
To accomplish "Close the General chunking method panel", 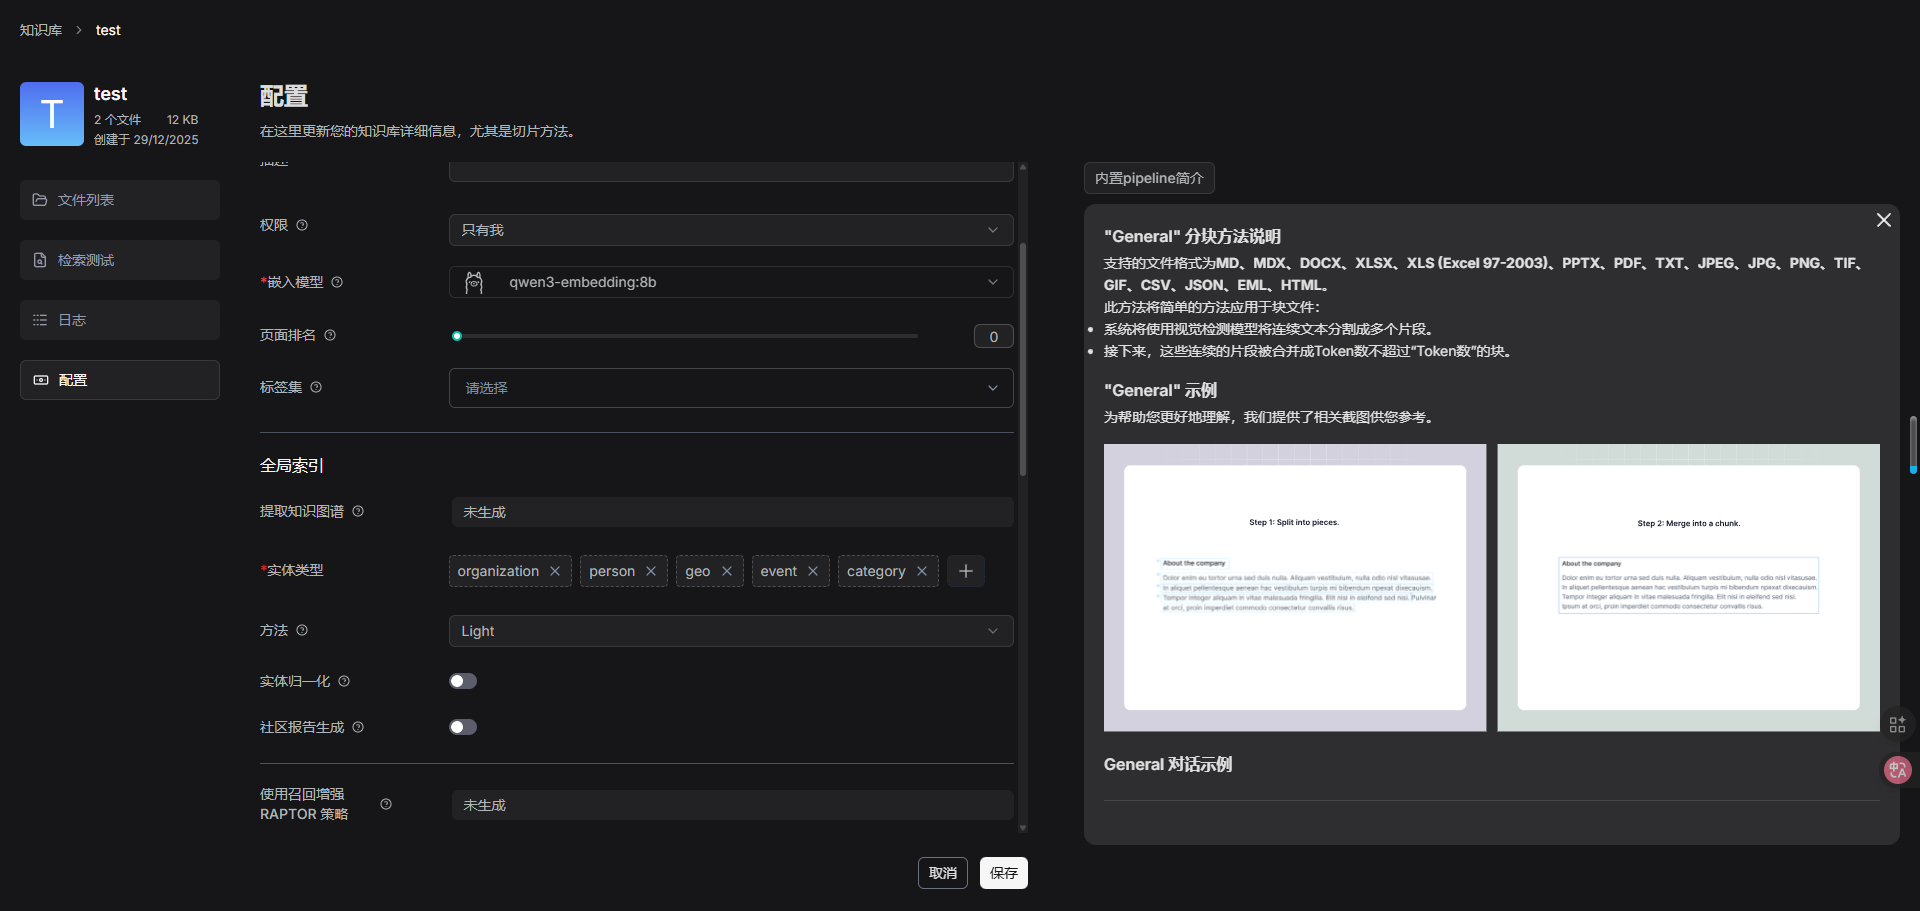I will click(x=1883, y=220).
